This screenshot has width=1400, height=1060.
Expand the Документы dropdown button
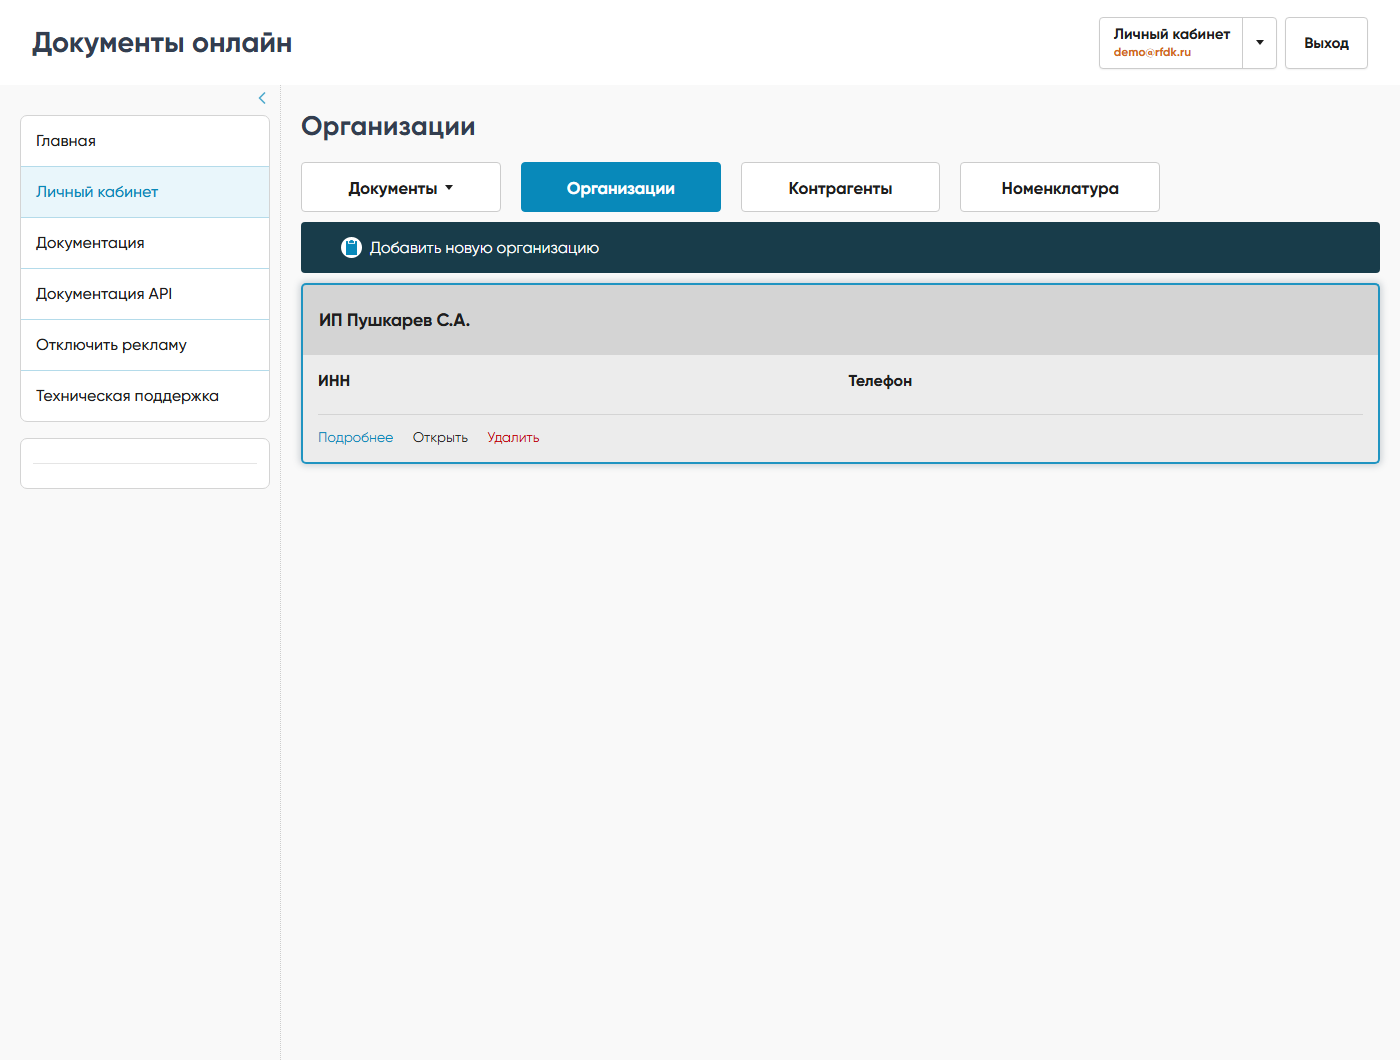[x=401, y=187]
